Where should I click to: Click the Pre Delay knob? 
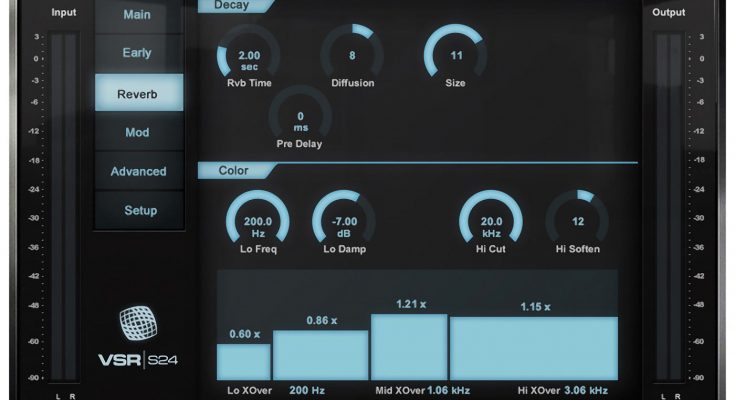300,116
